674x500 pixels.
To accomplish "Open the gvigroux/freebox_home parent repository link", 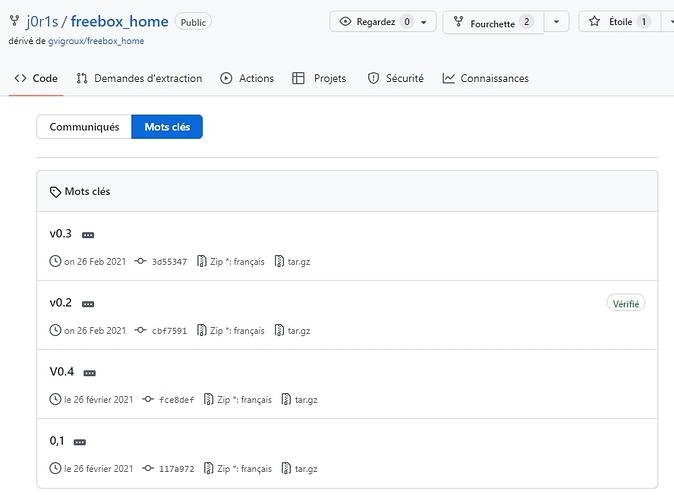I will 96,41.
